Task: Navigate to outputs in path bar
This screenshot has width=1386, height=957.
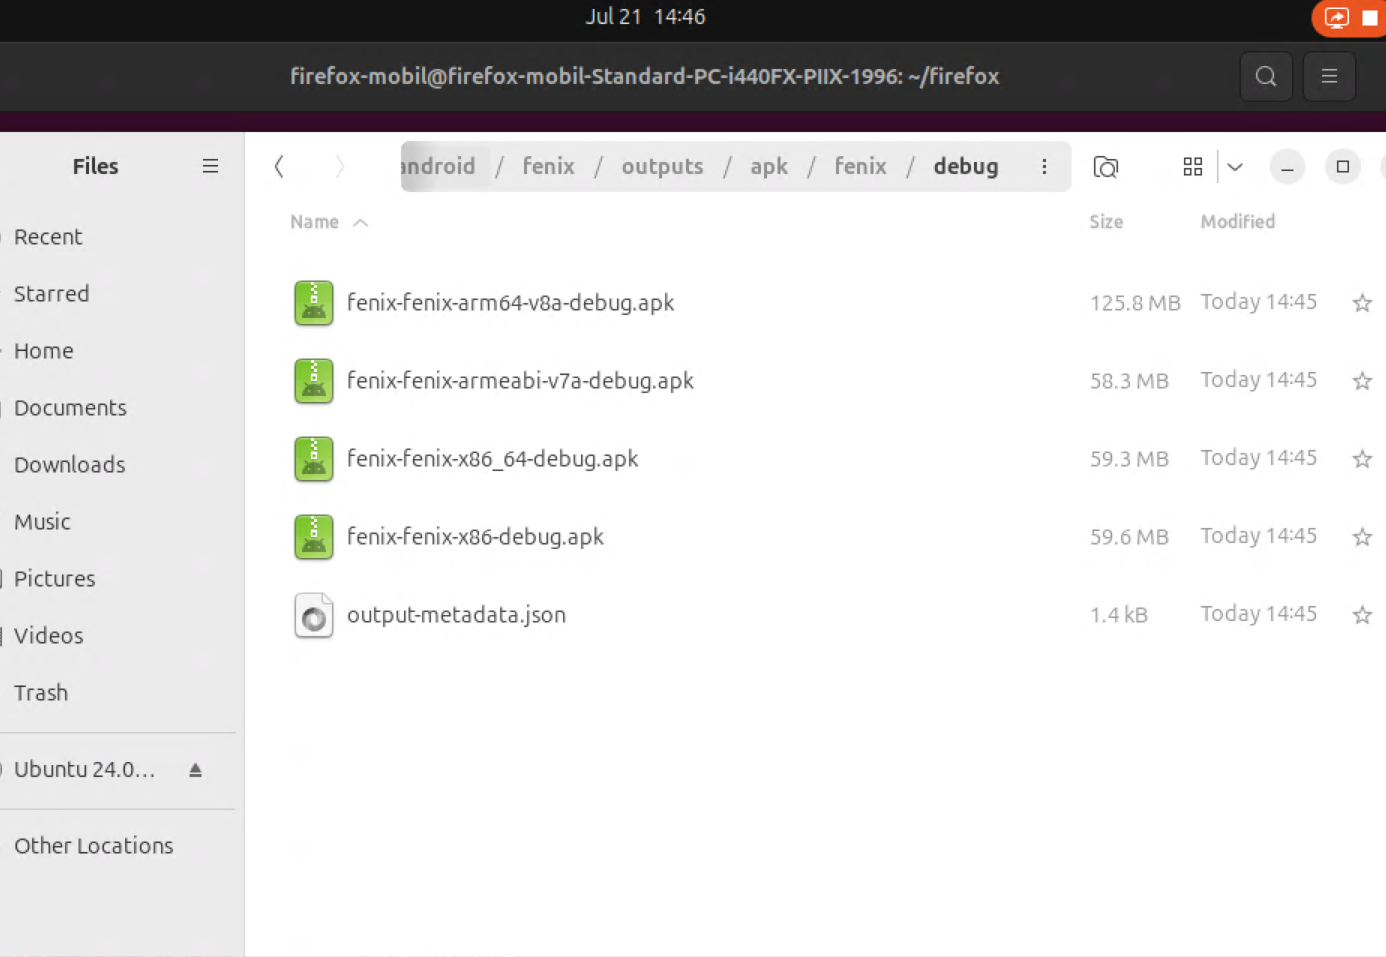Action: tap(662, 166)
